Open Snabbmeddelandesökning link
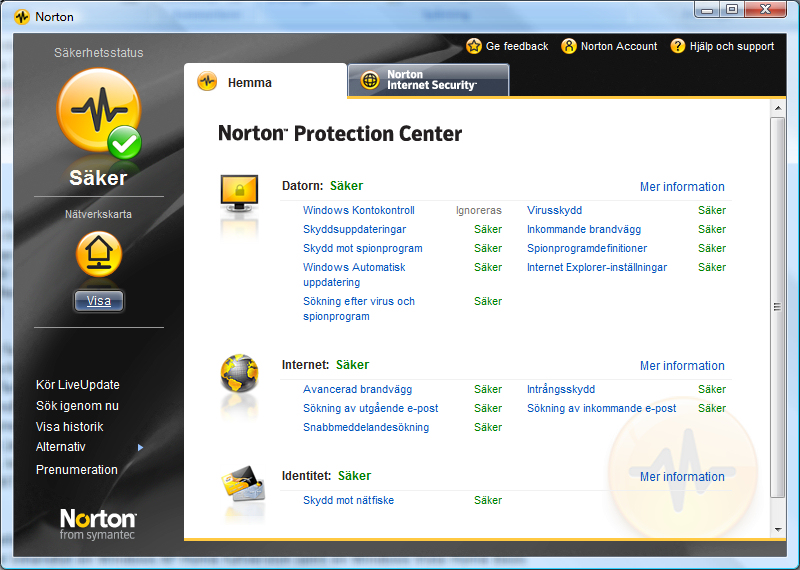800x570 pixels. [366, 427]
